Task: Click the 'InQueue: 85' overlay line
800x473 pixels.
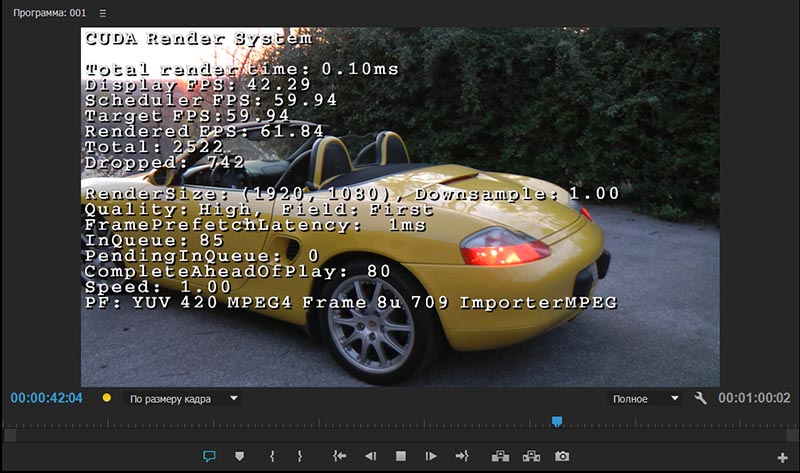Action: tap(154, 240)
